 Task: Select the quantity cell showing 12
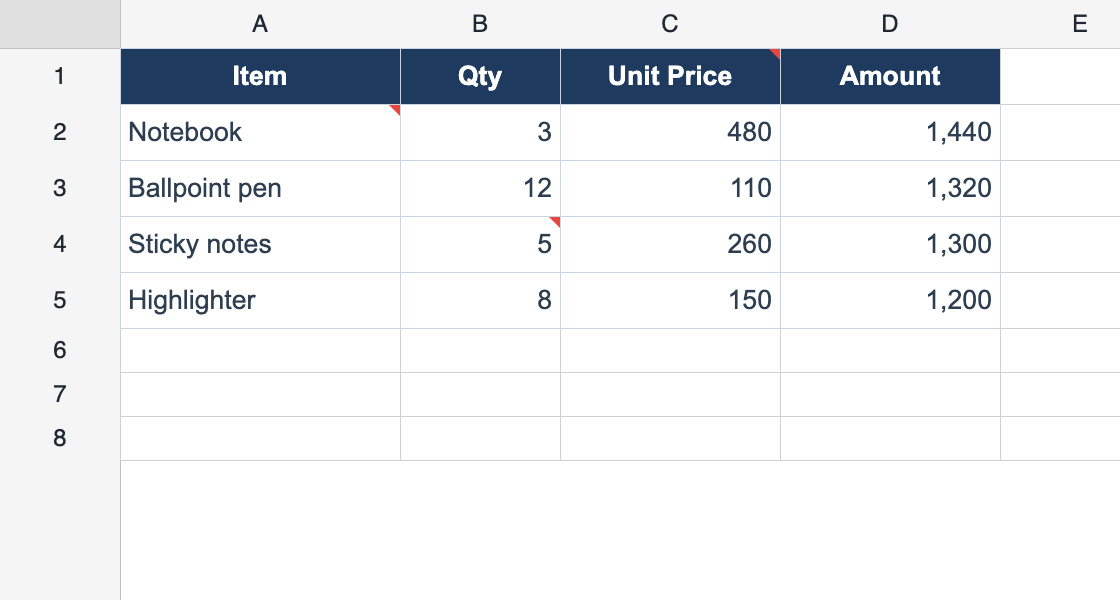tap(481, 189)
